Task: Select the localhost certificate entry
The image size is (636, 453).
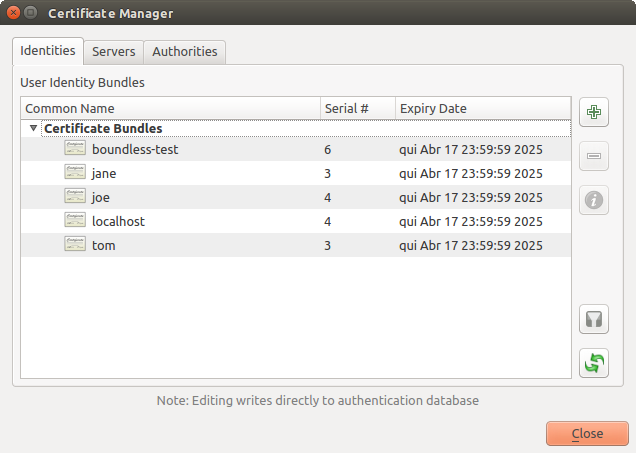Action: pyautogui.click(x=118, y=221)
